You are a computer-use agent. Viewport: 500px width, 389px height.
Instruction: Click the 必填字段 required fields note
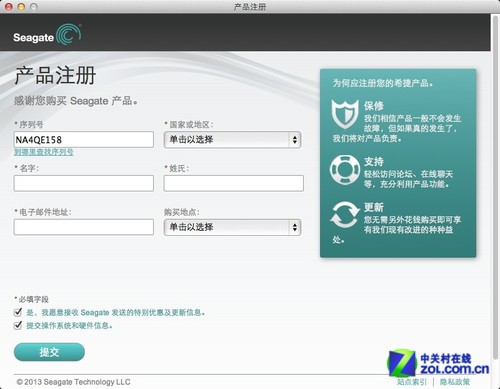coord(32,299)
